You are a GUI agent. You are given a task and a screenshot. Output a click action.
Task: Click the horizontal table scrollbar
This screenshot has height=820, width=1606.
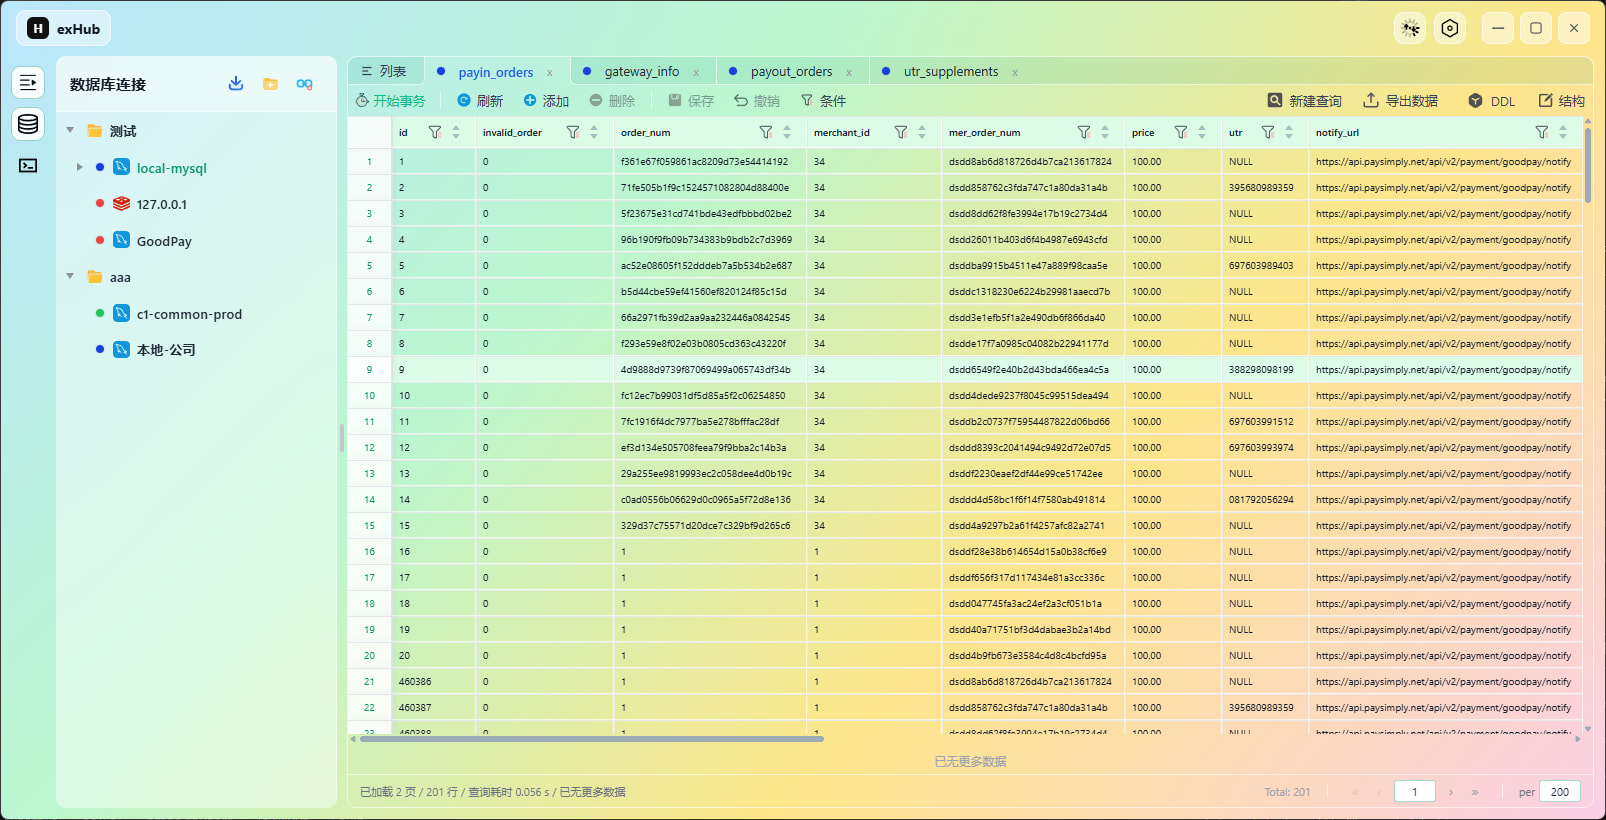(x=591, y=739)
